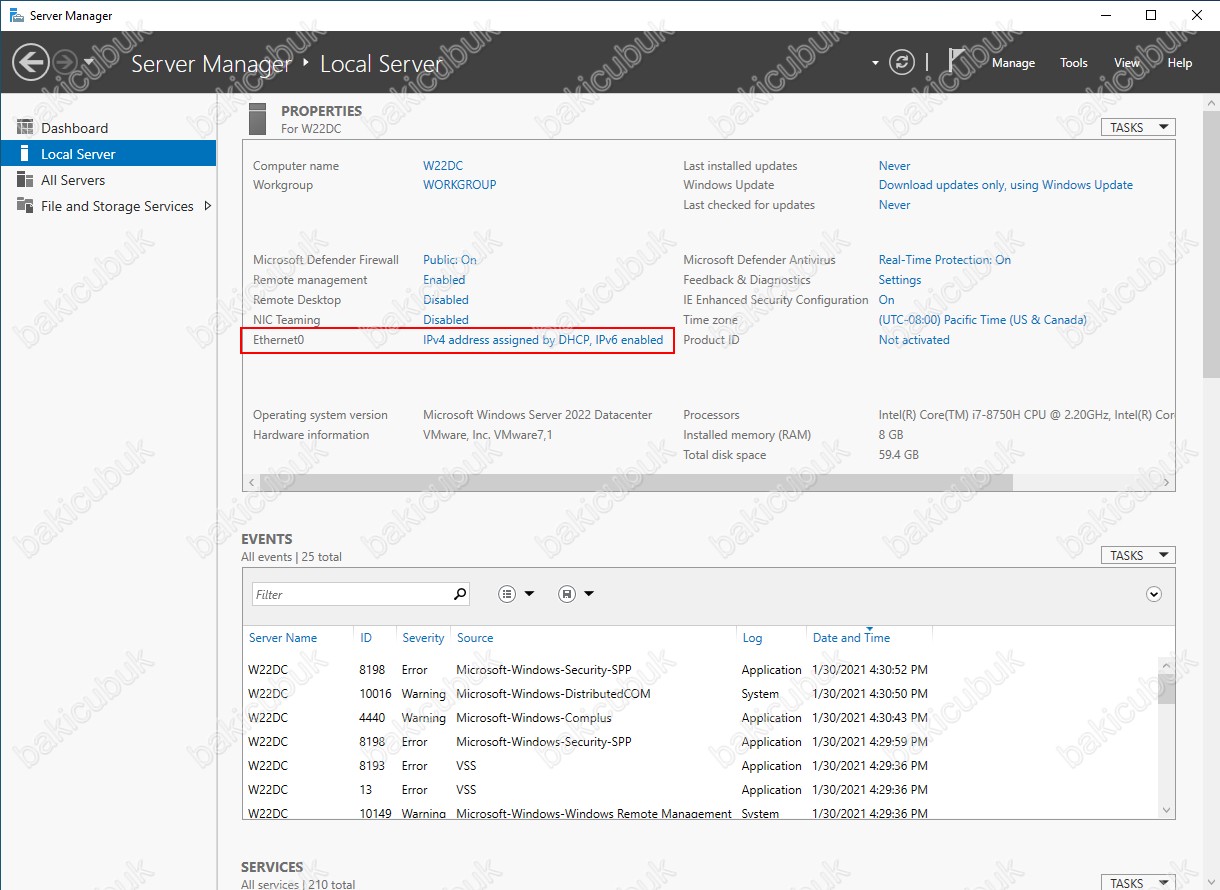Open the Manage menu
Image resolution: width=1220 pixels, height=890 pixels.
pos(1013,63)
